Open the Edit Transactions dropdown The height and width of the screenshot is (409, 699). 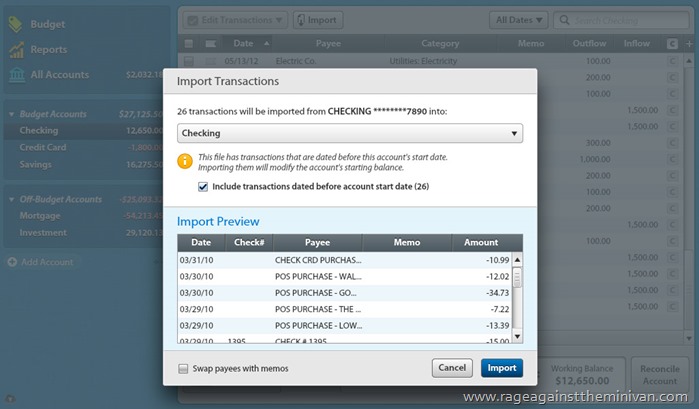pyautogui.click(x=235, y=20)
